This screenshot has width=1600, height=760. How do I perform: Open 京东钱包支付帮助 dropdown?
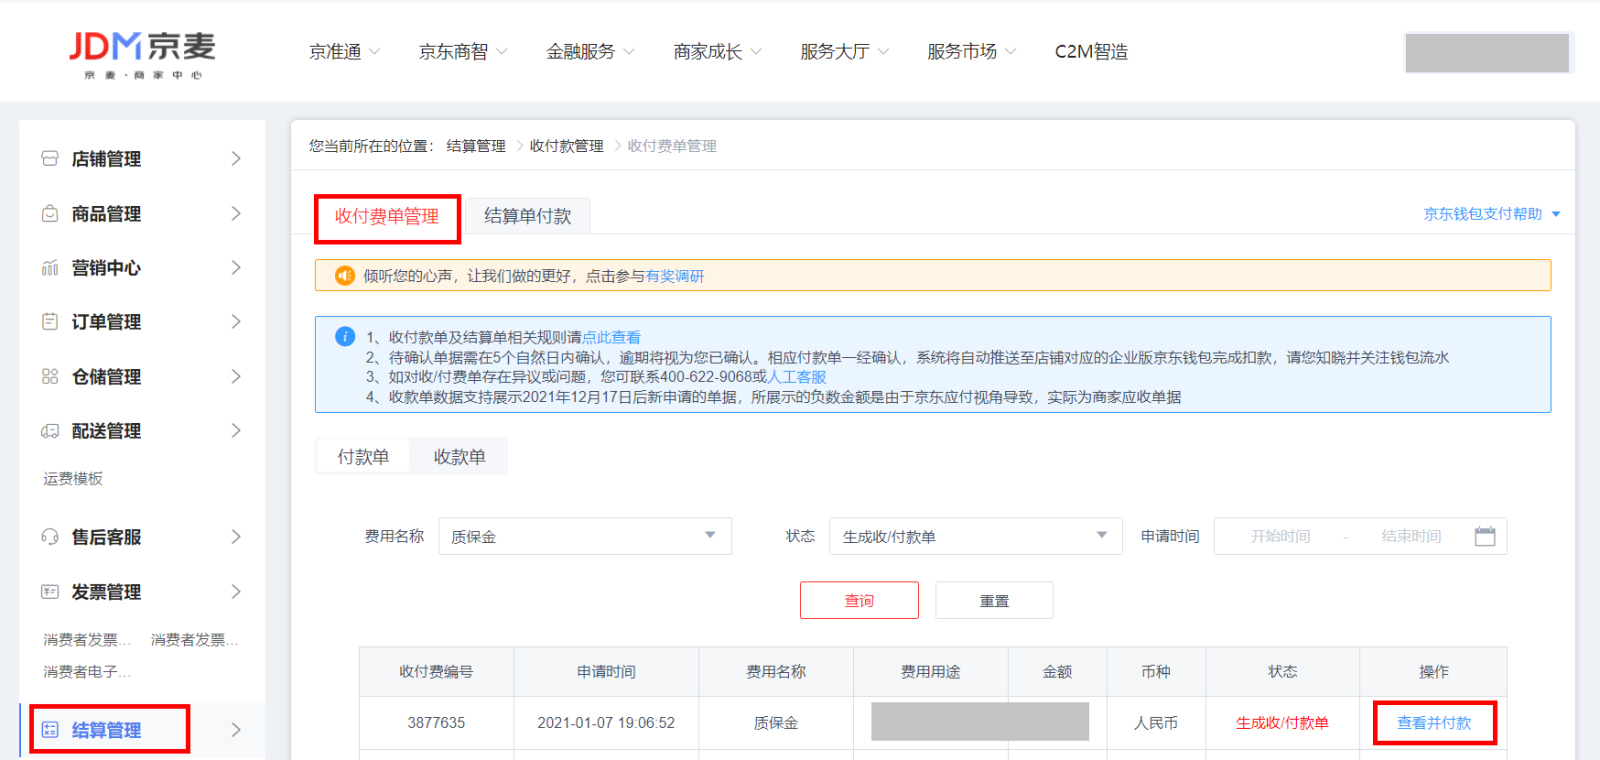(1491, 214)
